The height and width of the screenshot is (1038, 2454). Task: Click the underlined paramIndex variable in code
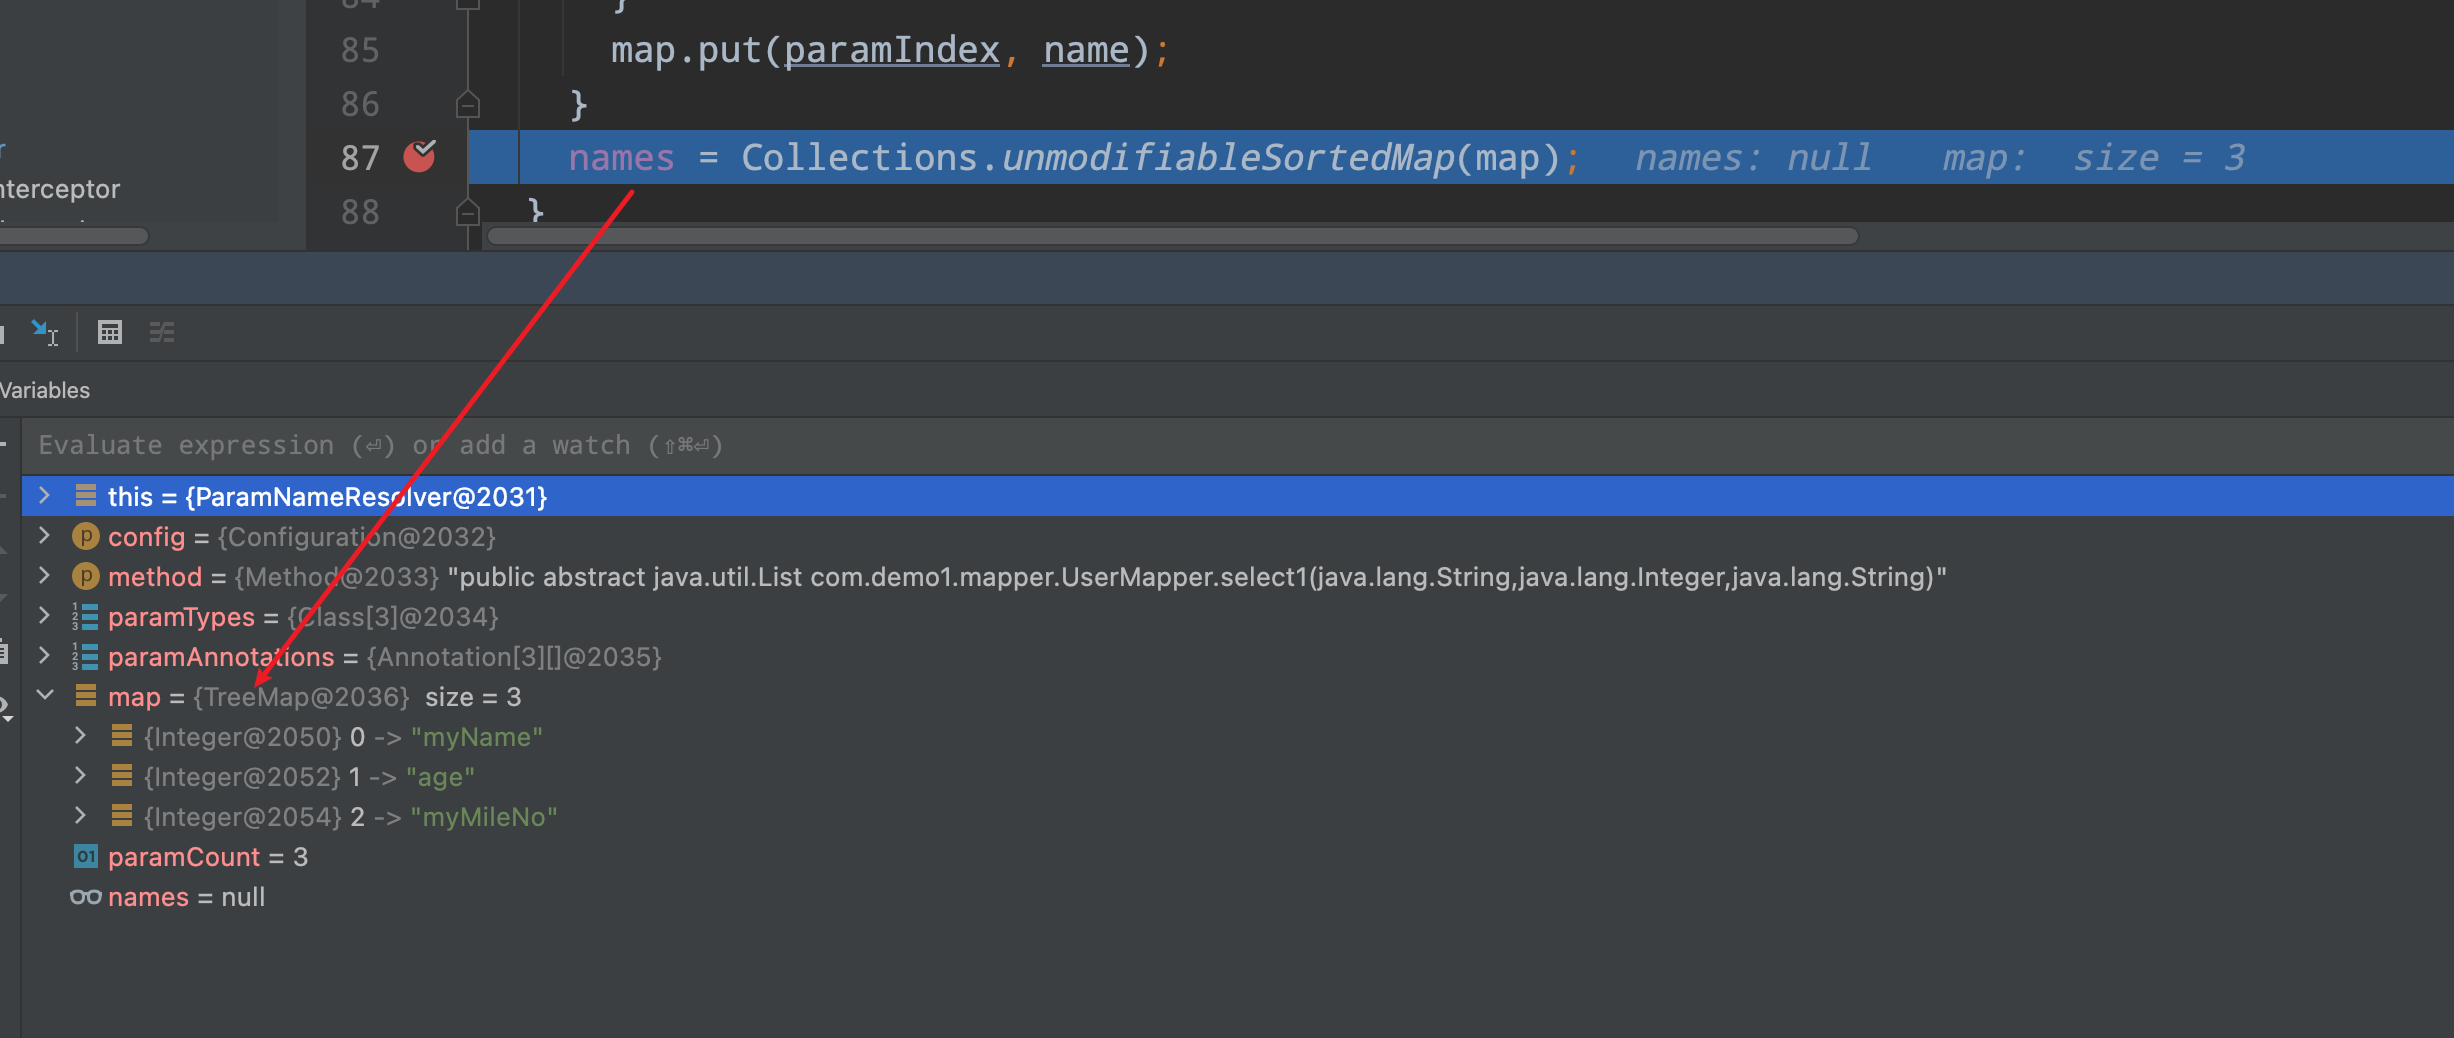891,50
